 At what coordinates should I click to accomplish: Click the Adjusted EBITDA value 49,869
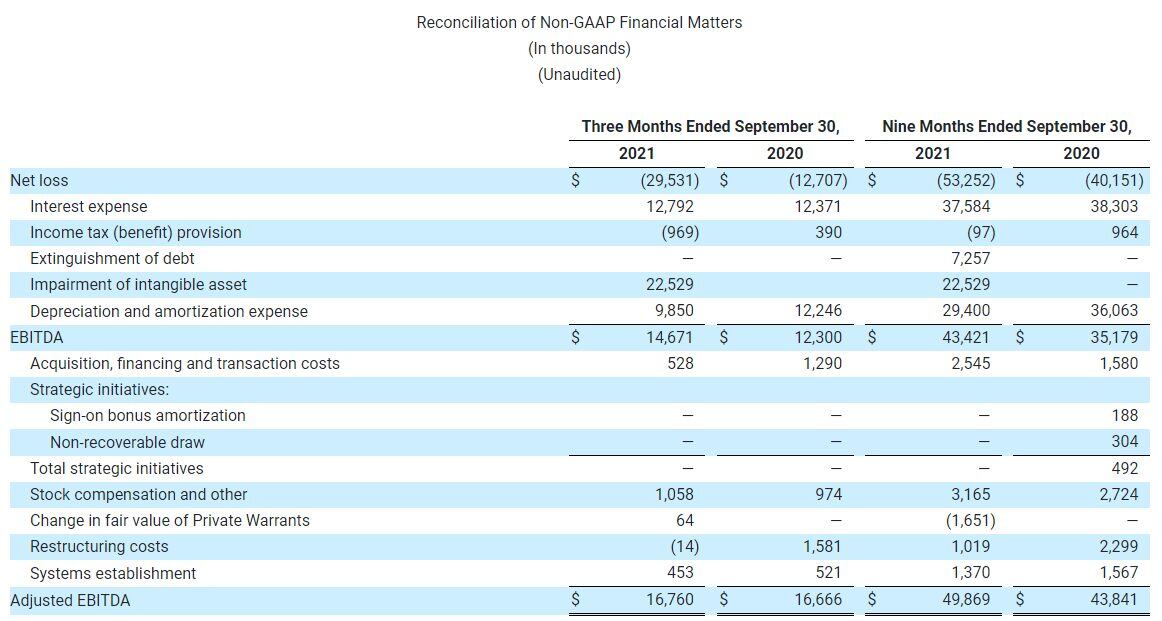[965, 599]
